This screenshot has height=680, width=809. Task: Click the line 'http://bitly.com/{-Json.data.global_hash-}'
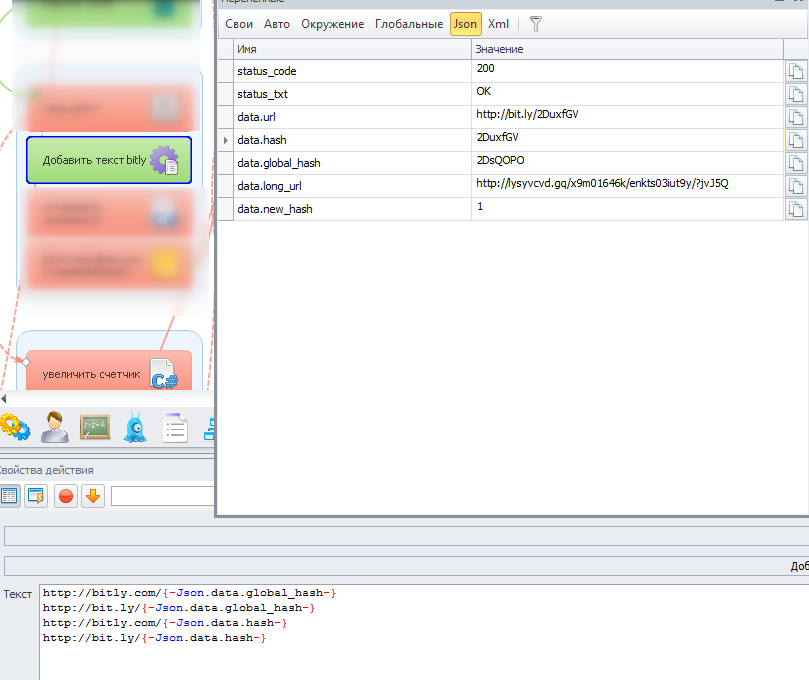pos(189,593)
